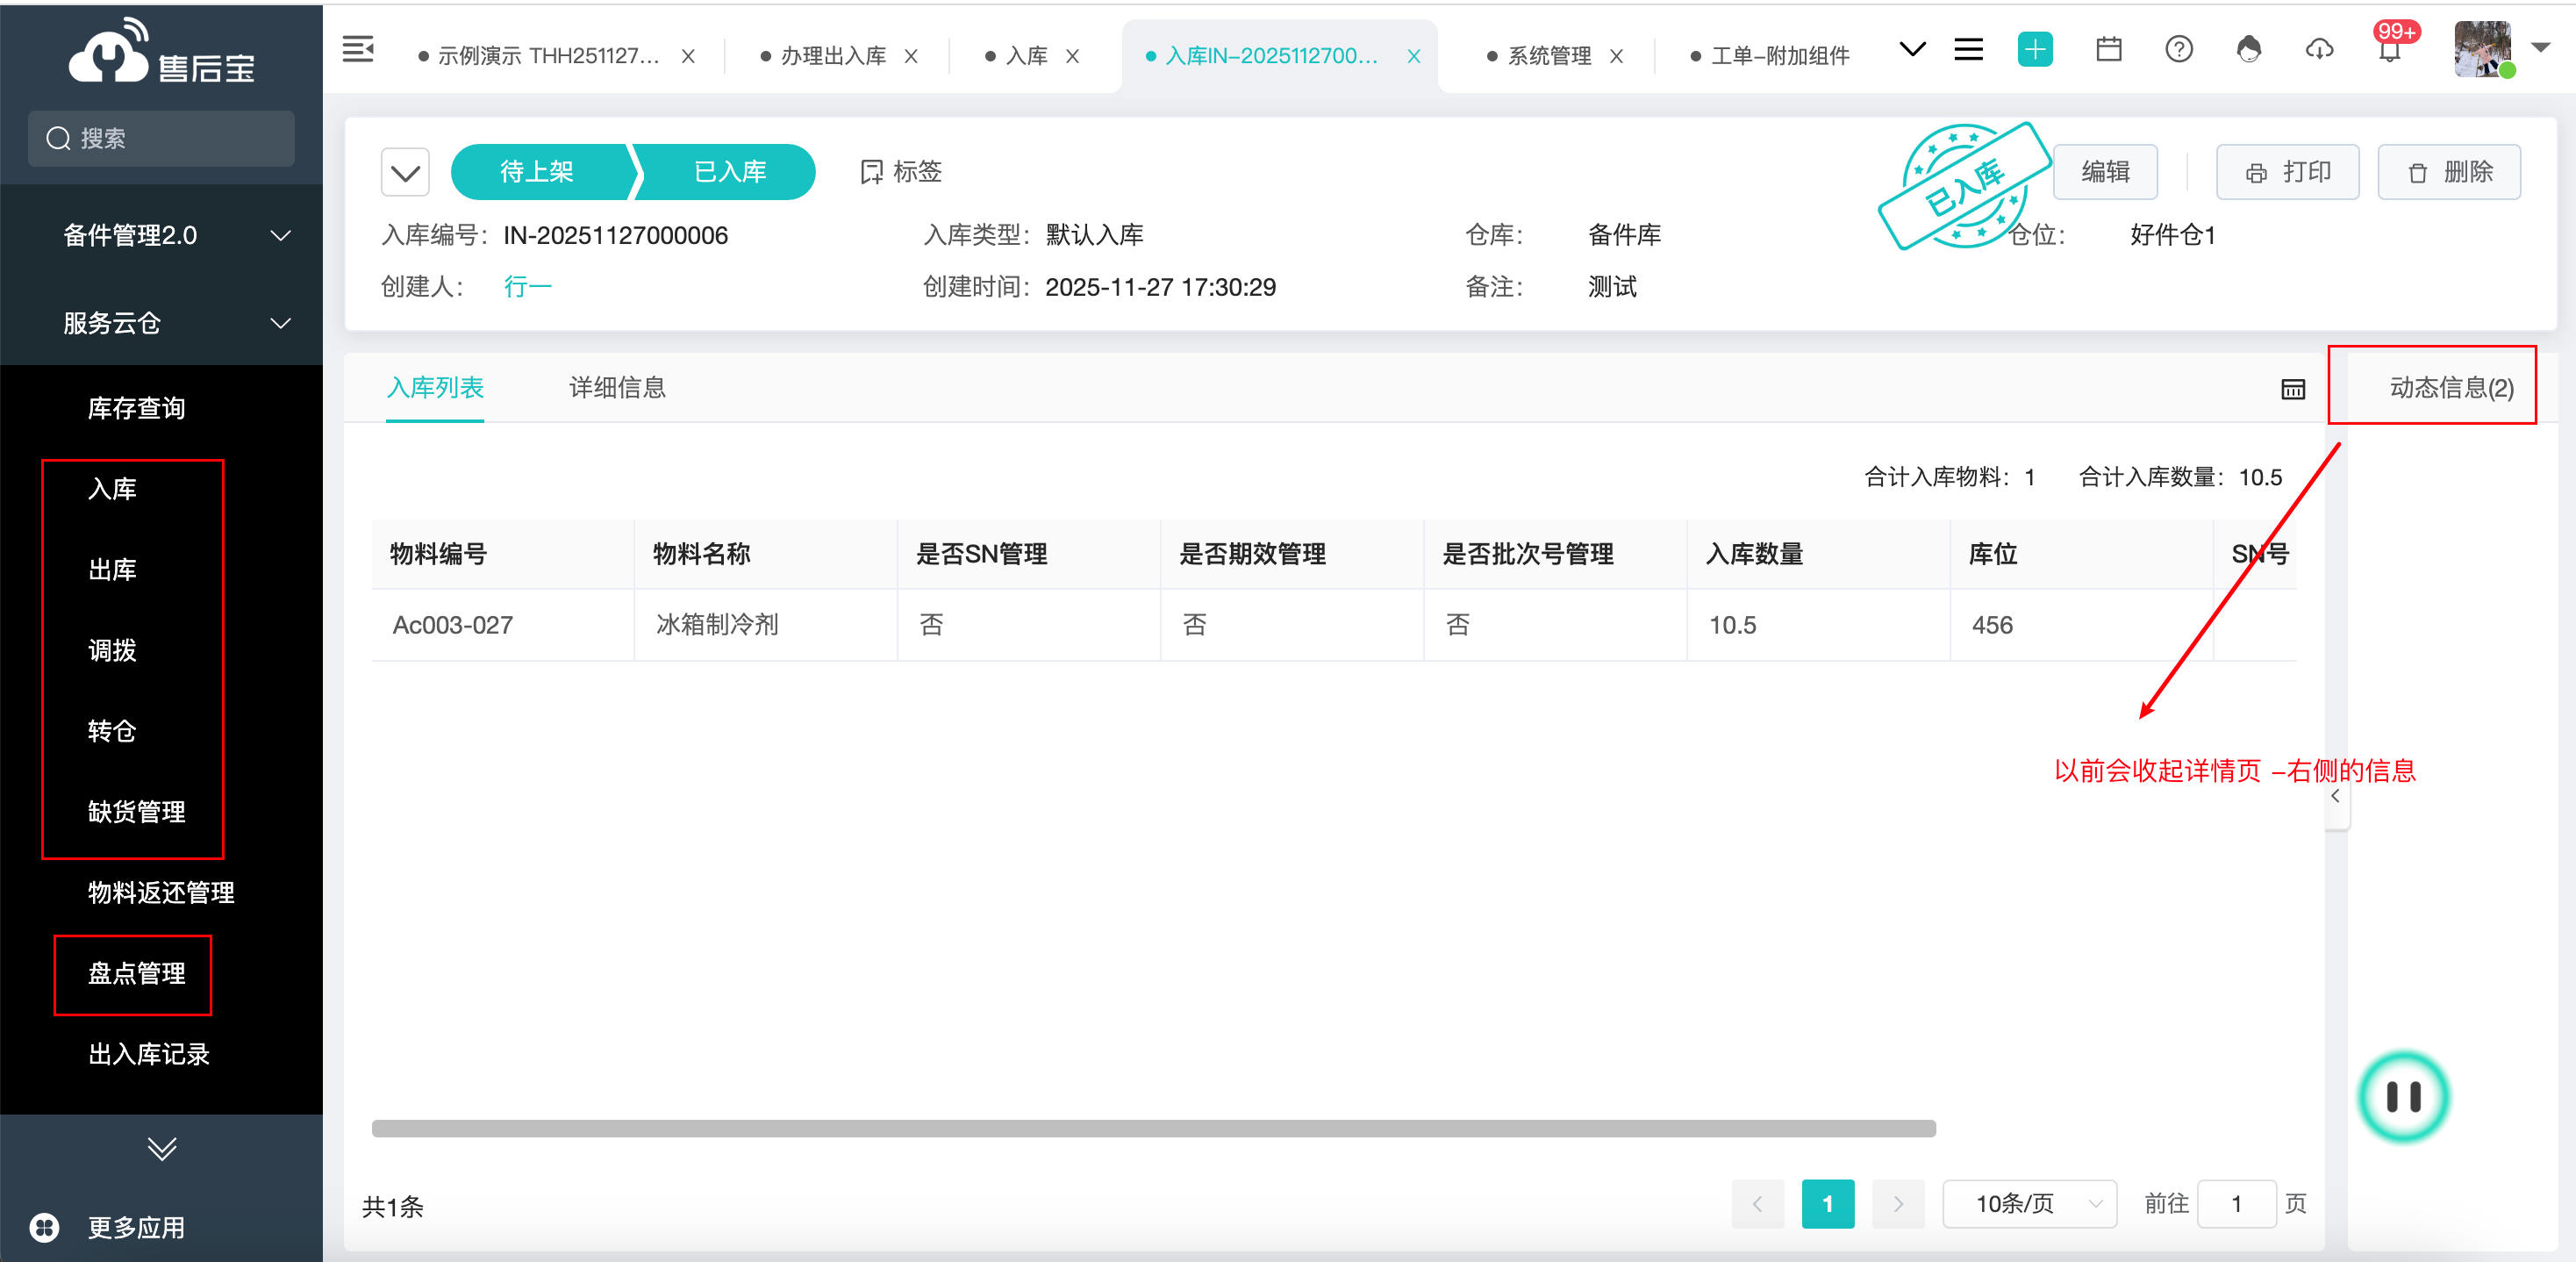This screenshot has height=1262, width=2576.
Task: Click the 标签 tag icon
Action: (871, 172)
